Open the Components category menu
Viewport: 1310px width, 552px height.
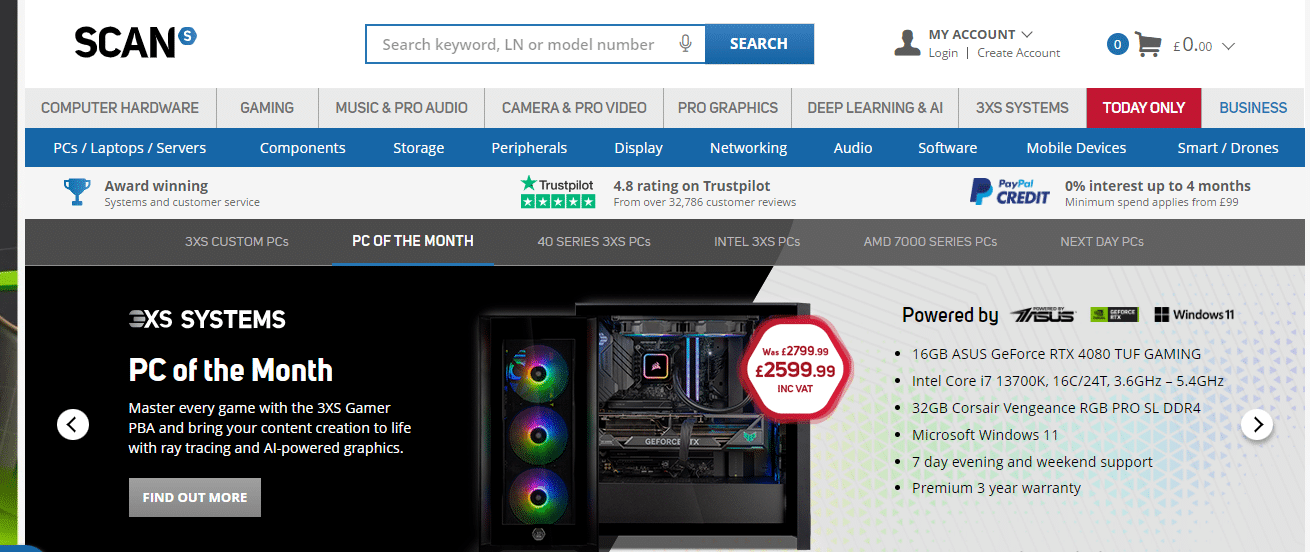click(302, 148)
